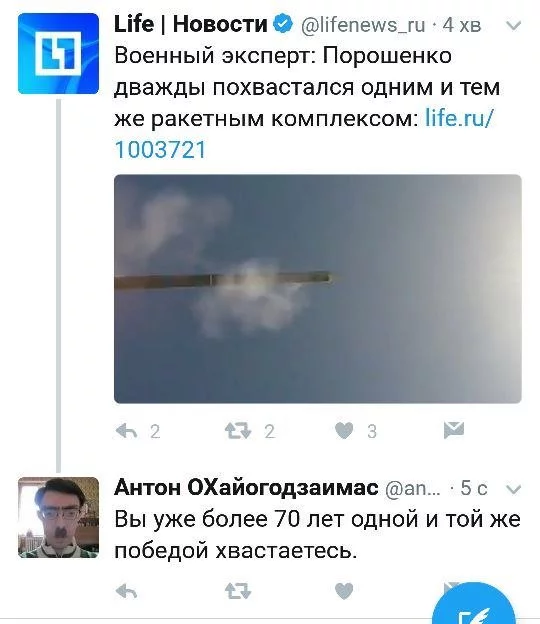
Task: Open Антон ОХайогодзаимас account name
Action: tap(246, 488)
